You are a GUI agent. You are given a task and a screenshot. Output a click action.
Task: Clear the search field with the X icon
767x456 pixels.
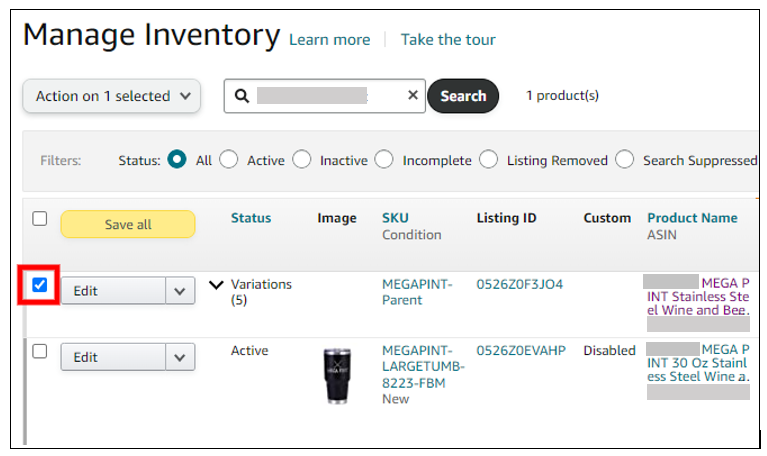(413, 96)
